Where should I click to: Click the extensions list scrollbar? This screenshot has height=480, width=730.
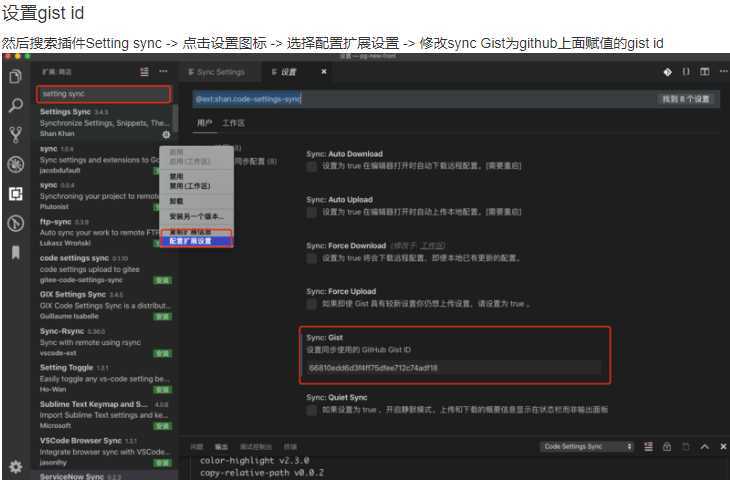click(176, 118)
